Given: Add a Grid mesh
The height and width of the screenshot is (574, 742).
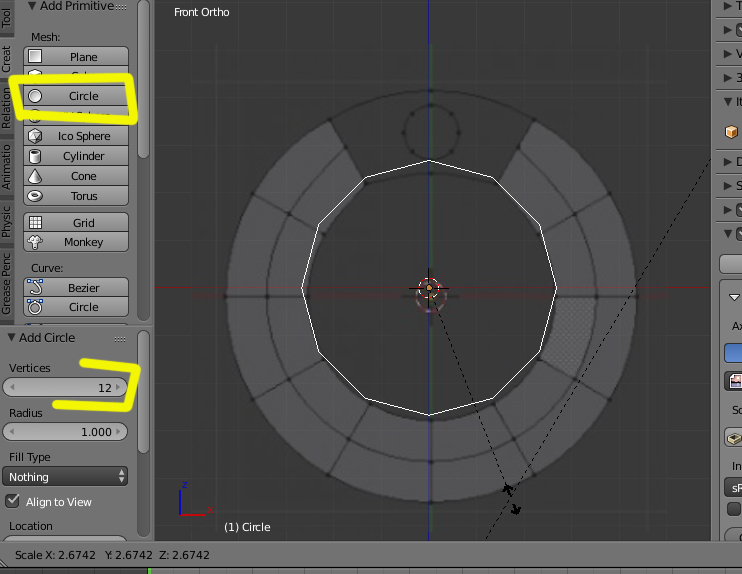Looking at the screenshot, I should pos(76,222).
